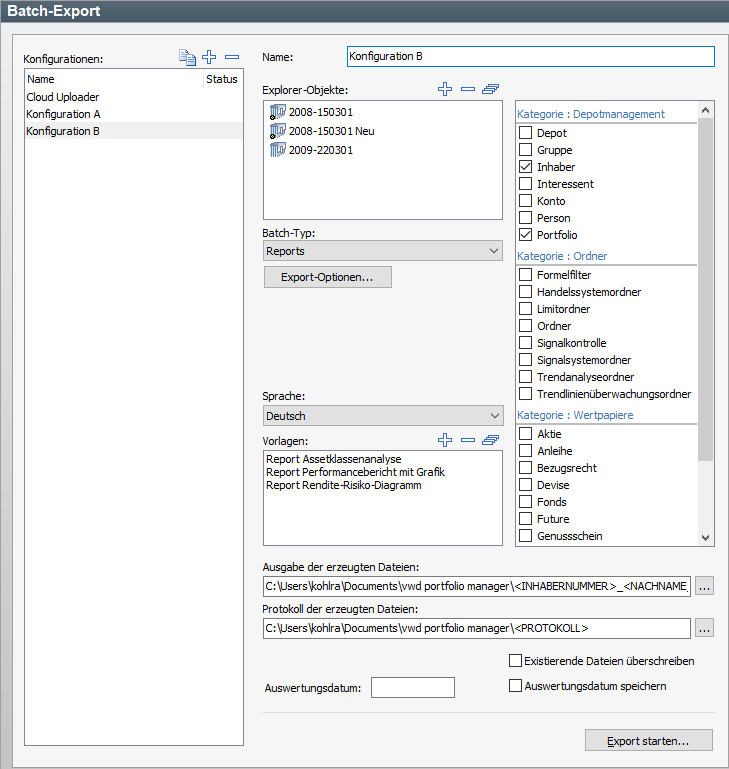
Task: Add a new configuration with plus icon
Action: point(209,58)
